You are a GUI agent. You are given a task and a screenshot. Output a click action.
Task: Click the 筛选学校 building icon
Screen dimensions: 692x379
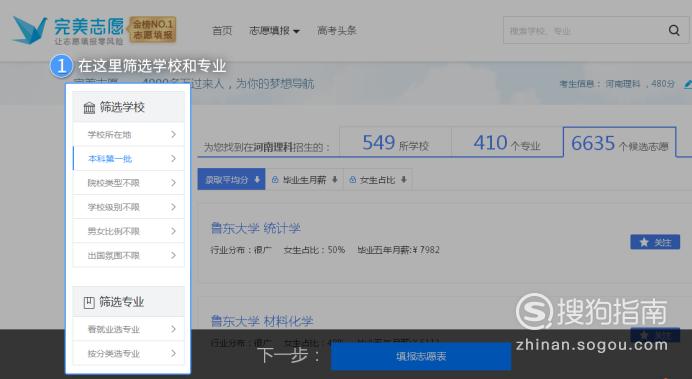(89, 108)
